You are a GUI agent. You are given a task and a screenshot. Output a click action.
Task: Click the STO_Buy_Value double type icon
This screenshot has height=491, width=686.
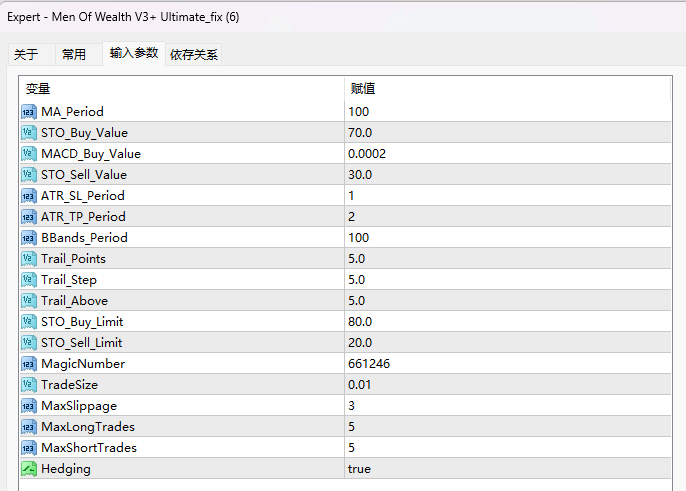[28, 133]
